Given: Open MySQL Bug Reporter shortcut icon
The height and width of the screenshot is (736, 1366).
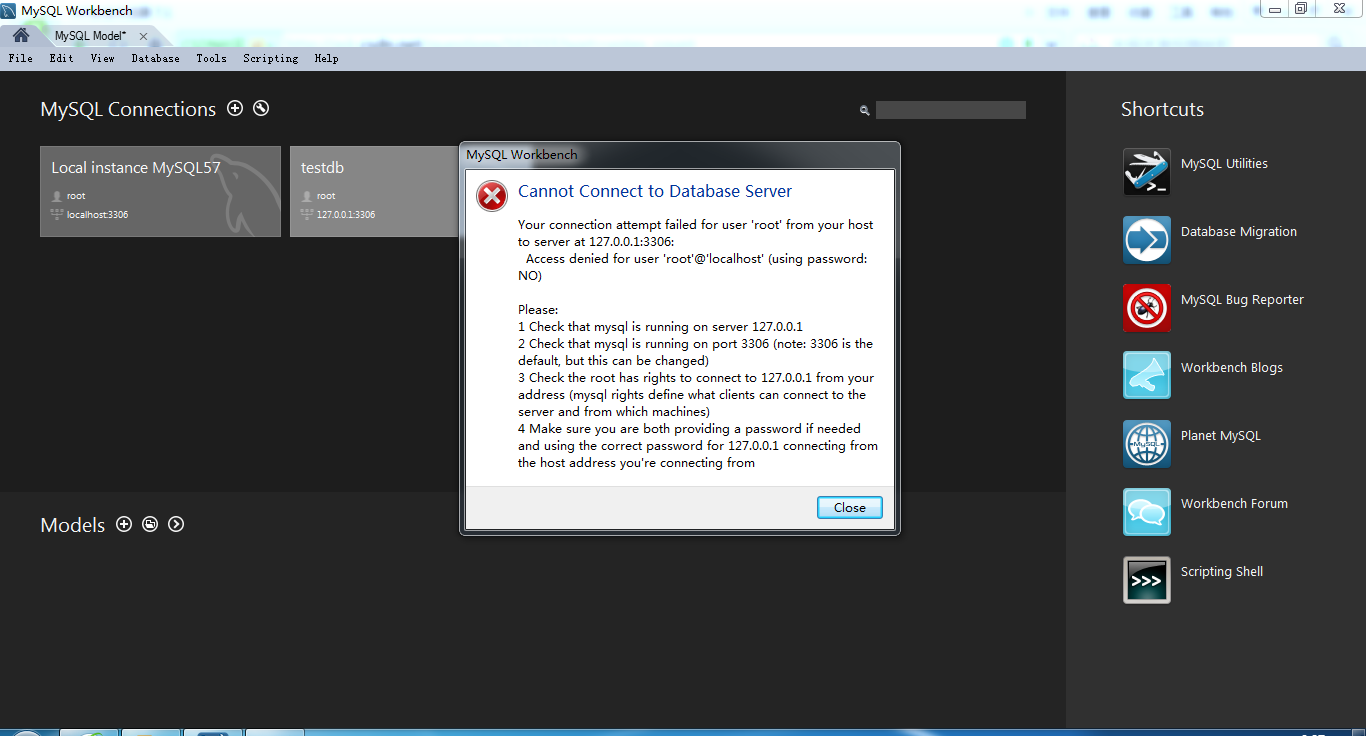Looking at the screenshot, I should (x=1146, y=308).
